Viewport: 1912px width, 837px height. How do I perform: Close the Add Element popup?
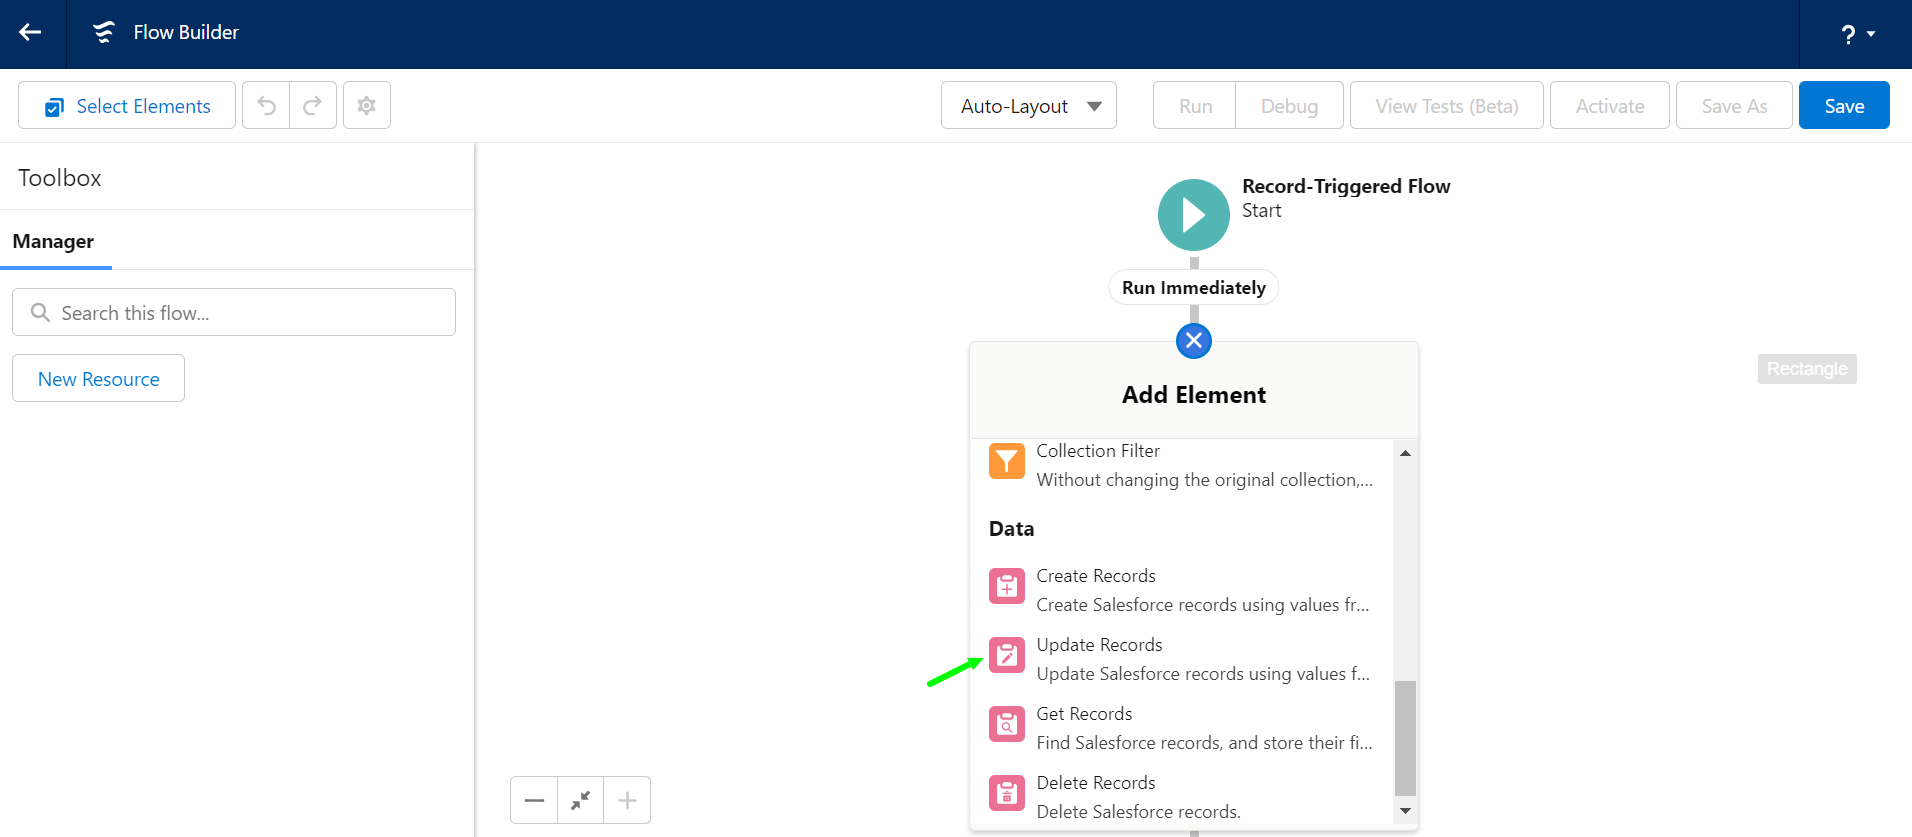coord(1193,341)
